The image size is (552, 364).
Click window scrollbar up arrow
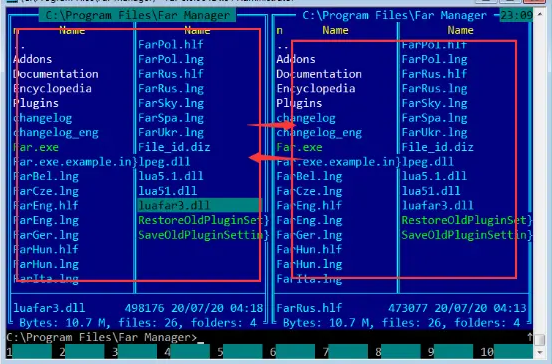point(540,15)
